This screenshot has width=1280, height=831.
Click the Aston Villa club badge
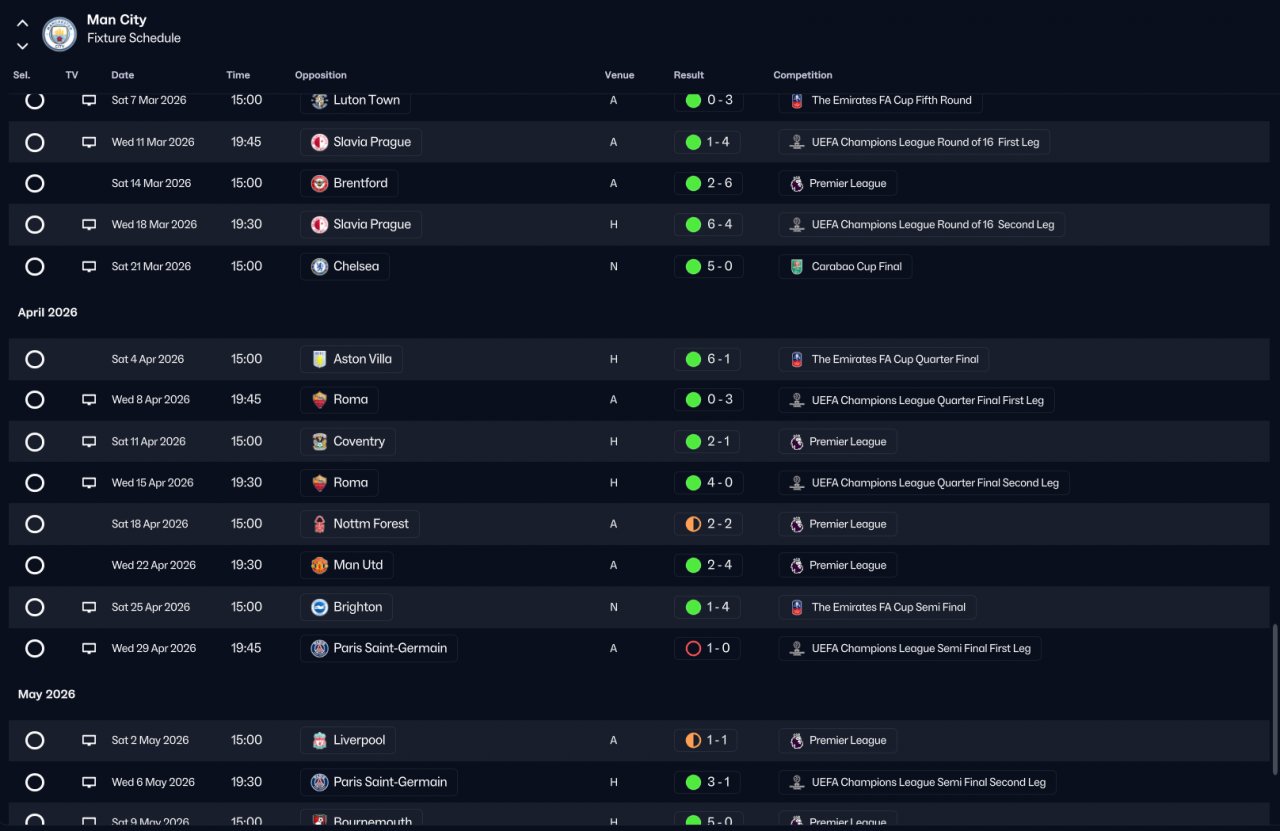click(x=319, y=359)
